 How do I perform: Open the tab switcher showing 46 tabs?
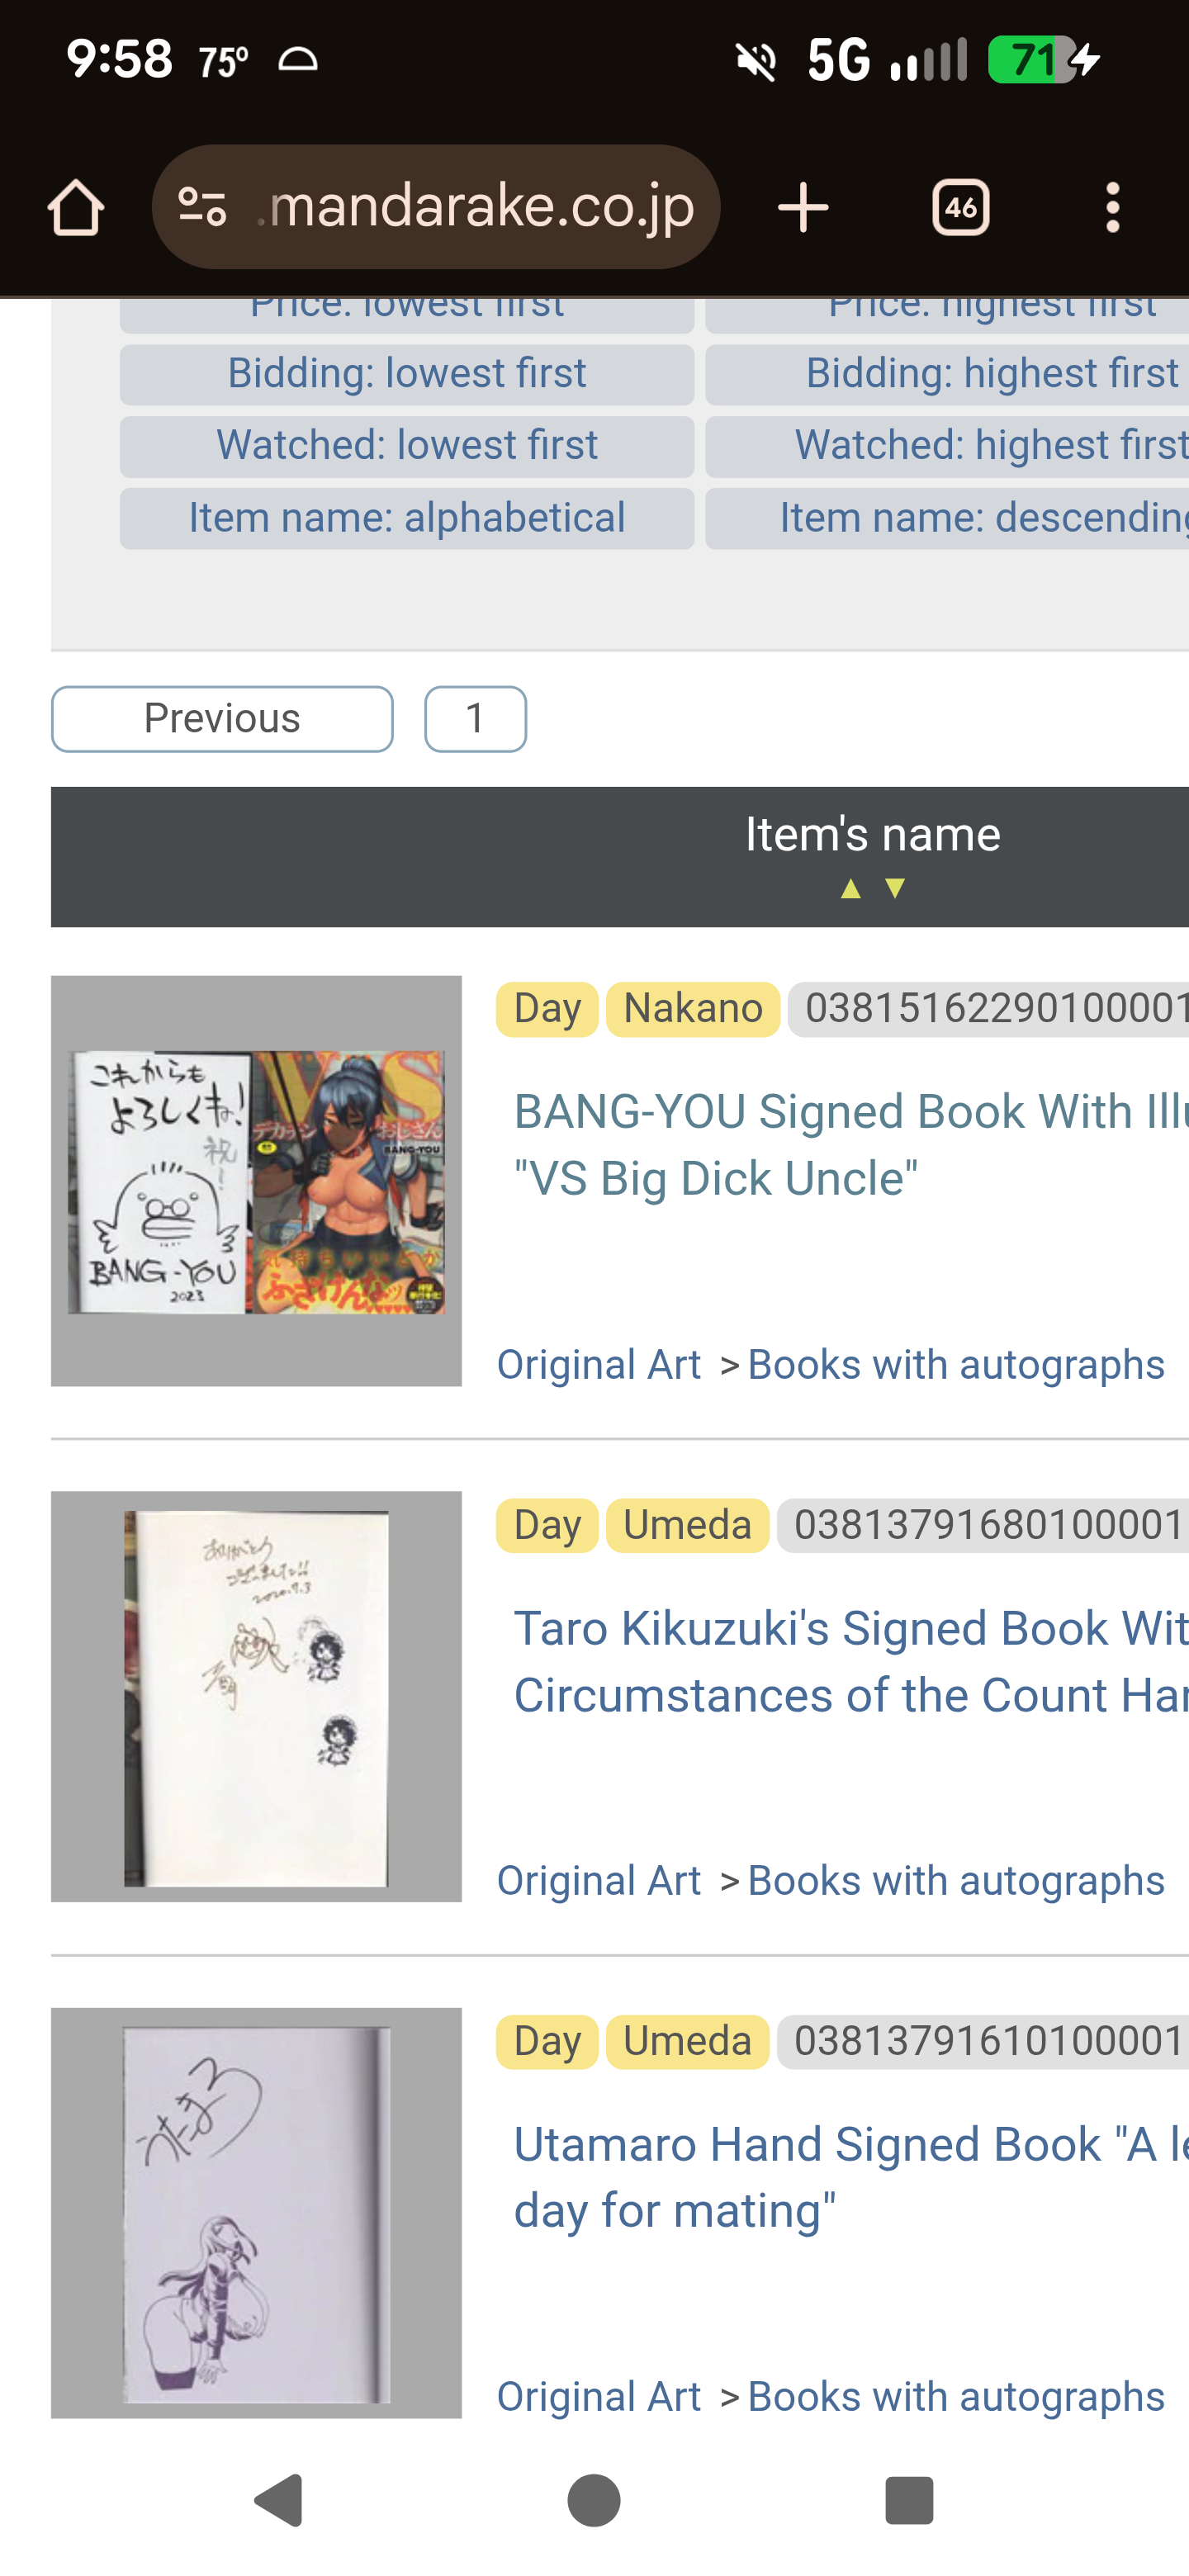click(960, 208)
